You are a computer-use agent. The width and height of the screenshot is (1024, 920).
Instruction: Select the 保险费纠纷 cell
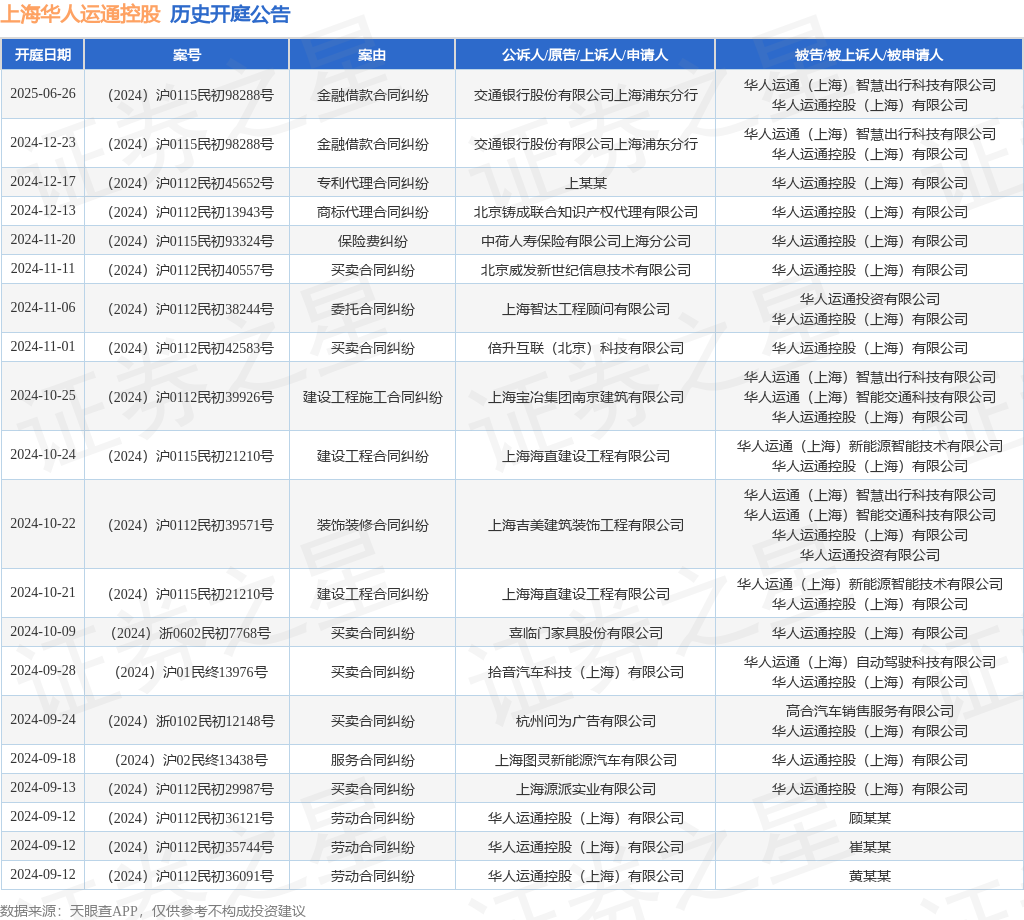pos(372,242)
